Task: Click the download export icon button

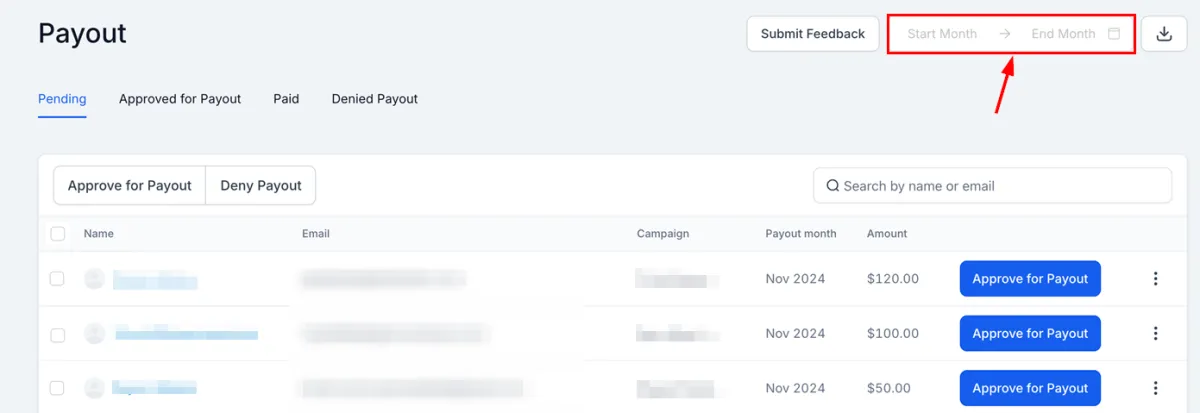Action: pos(1164,34)
